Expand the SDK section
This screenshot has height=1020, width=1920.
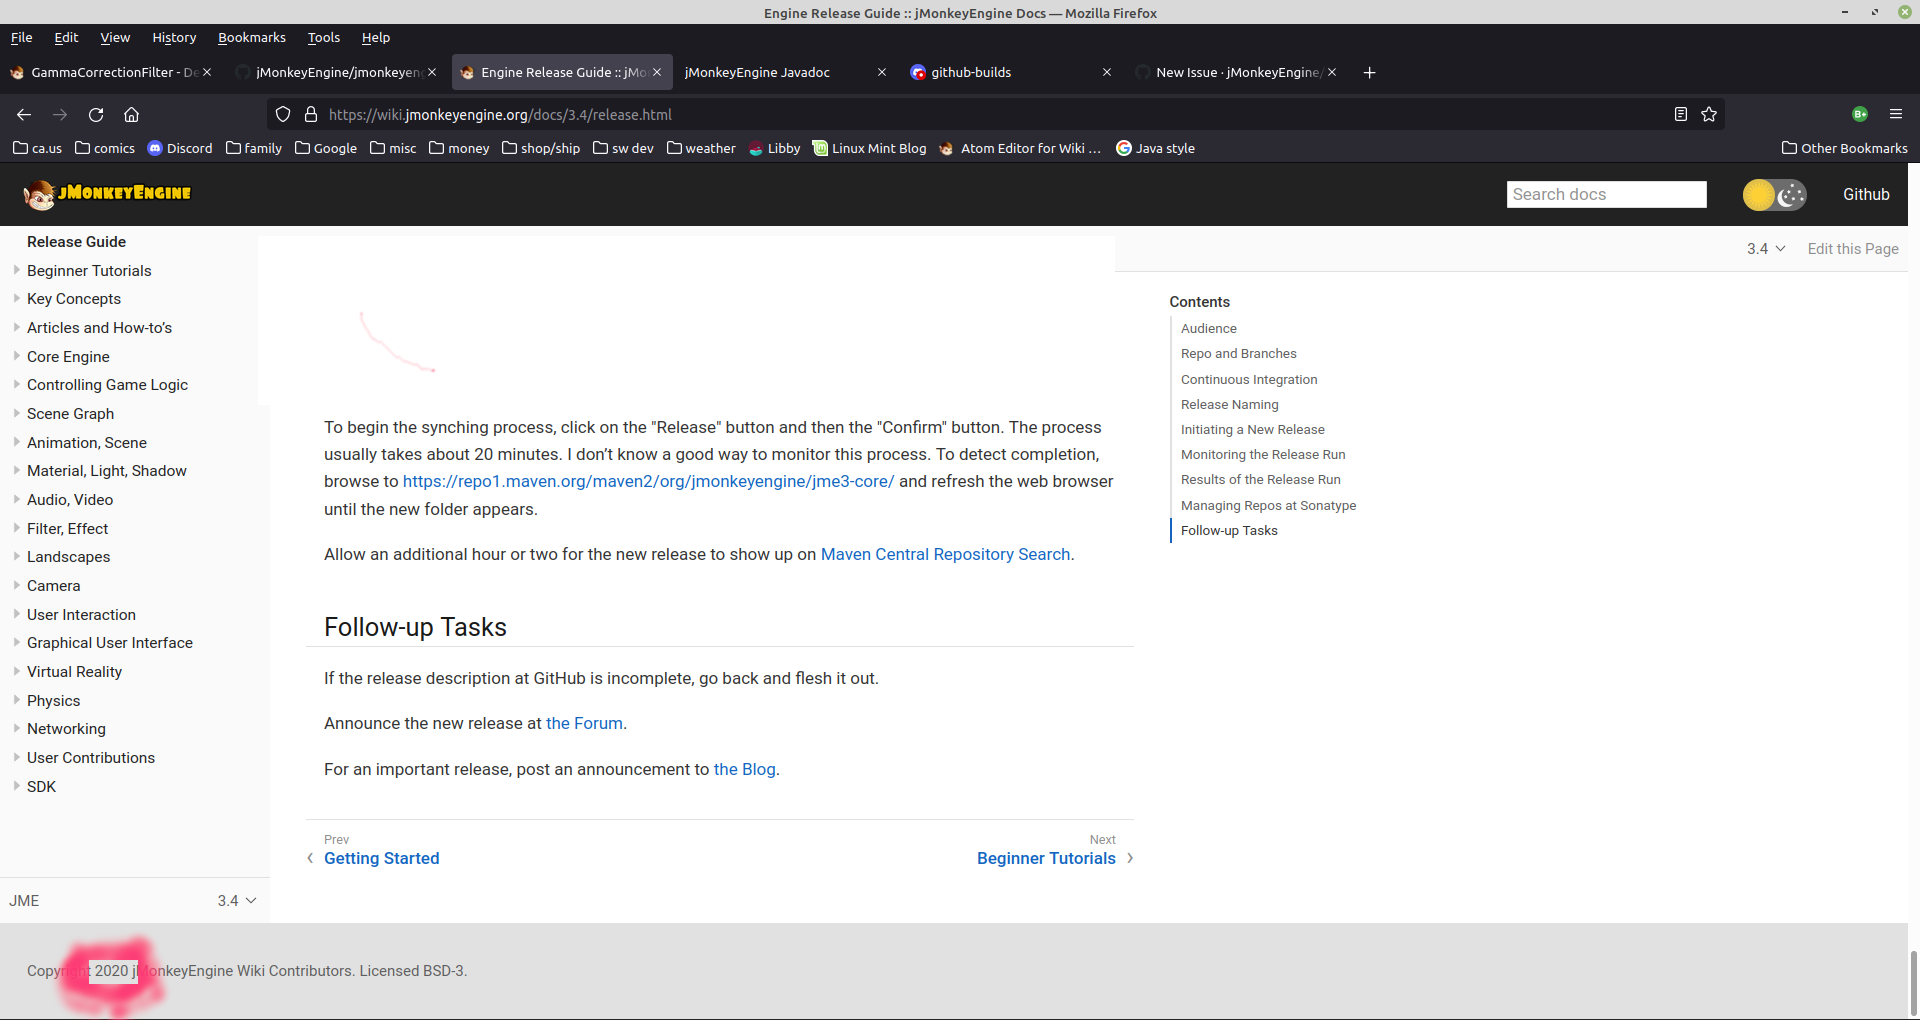(x=17, y=786)
